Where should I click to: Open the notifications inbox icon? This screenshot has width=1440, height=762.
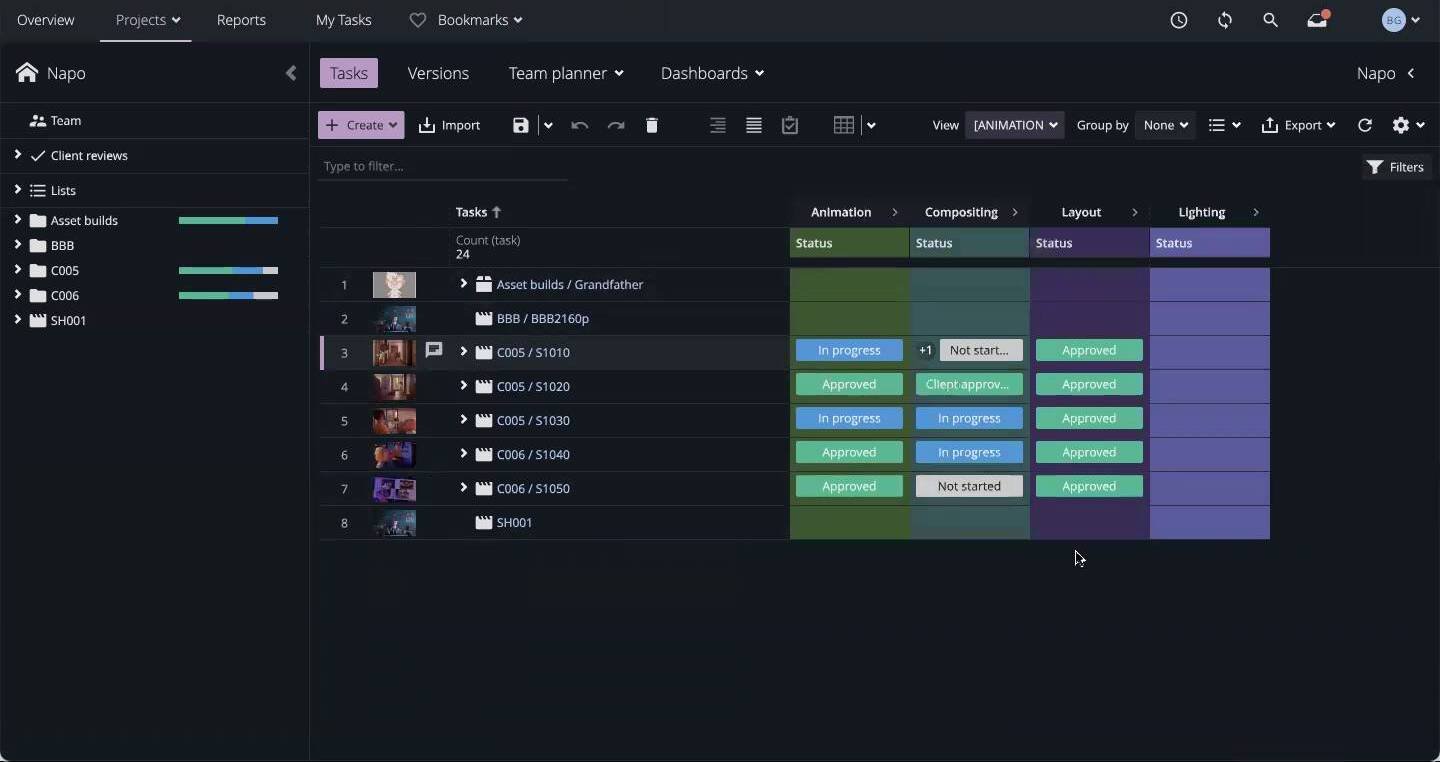tap(1318, 19)
